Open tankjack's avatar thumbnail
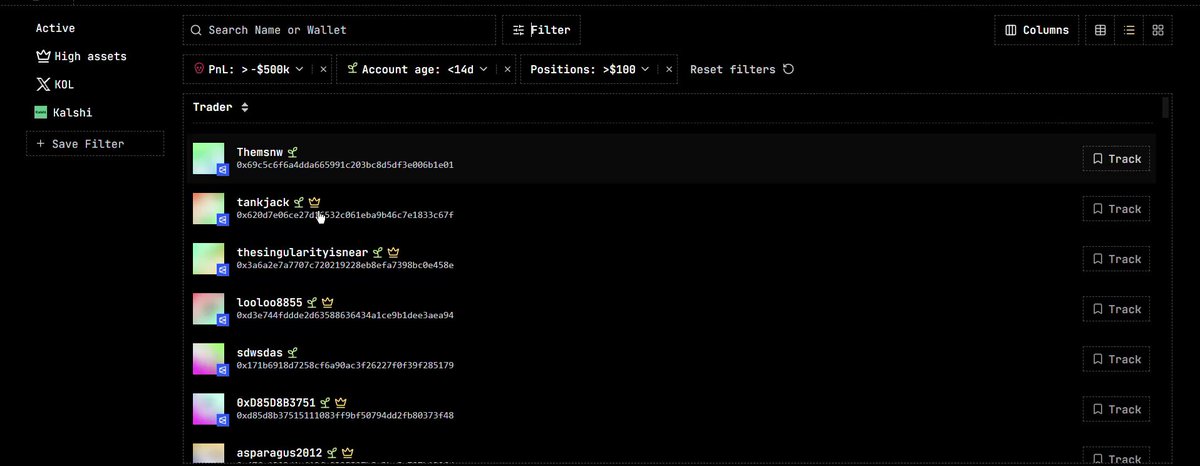 click(x=209, y=209)
